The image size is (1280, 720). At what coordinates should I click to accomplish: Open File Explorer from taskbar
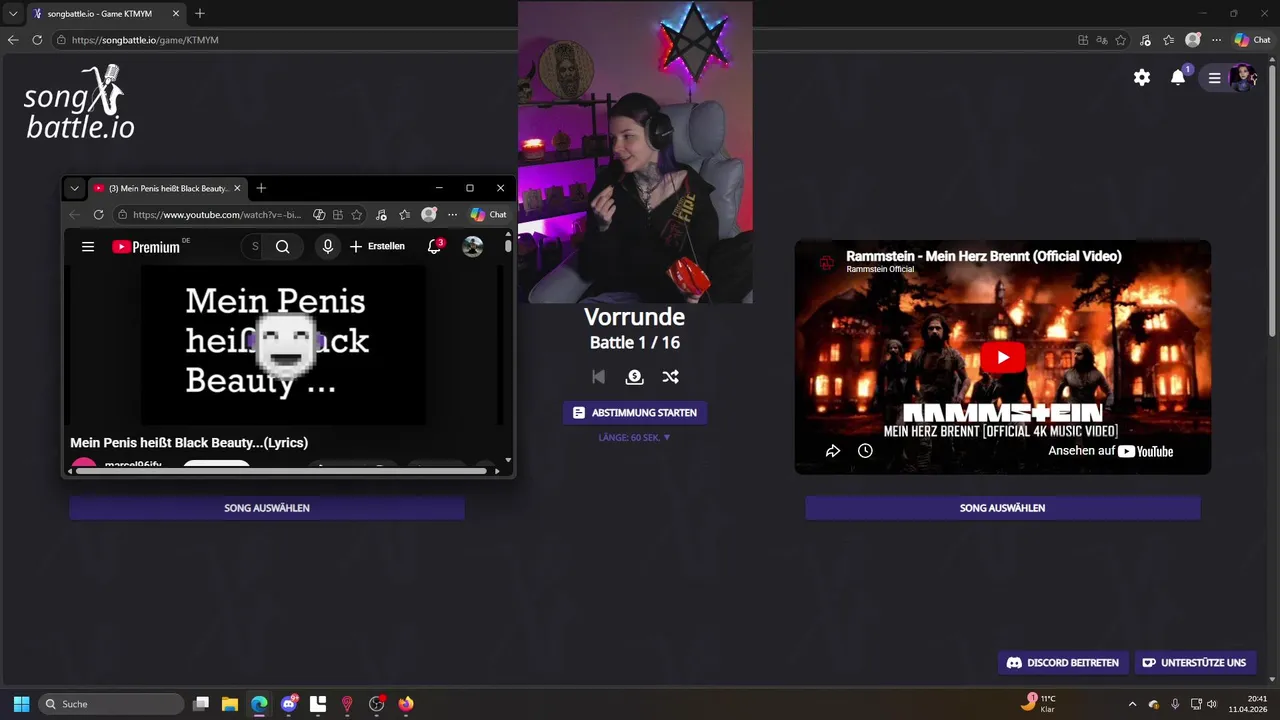click(230, 704)
